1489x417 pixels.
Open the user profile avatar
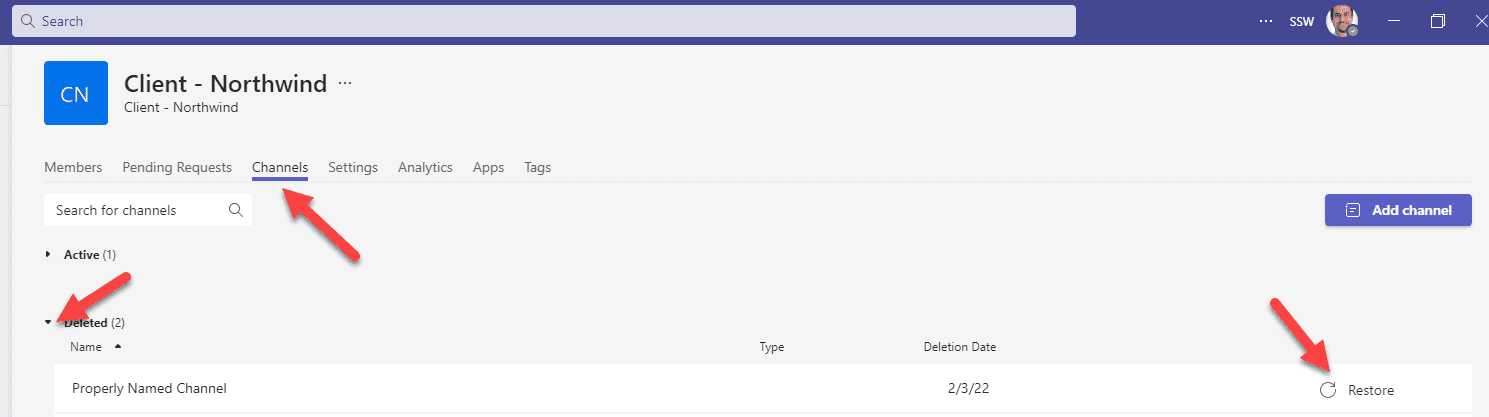click(x=1341, y=21)
